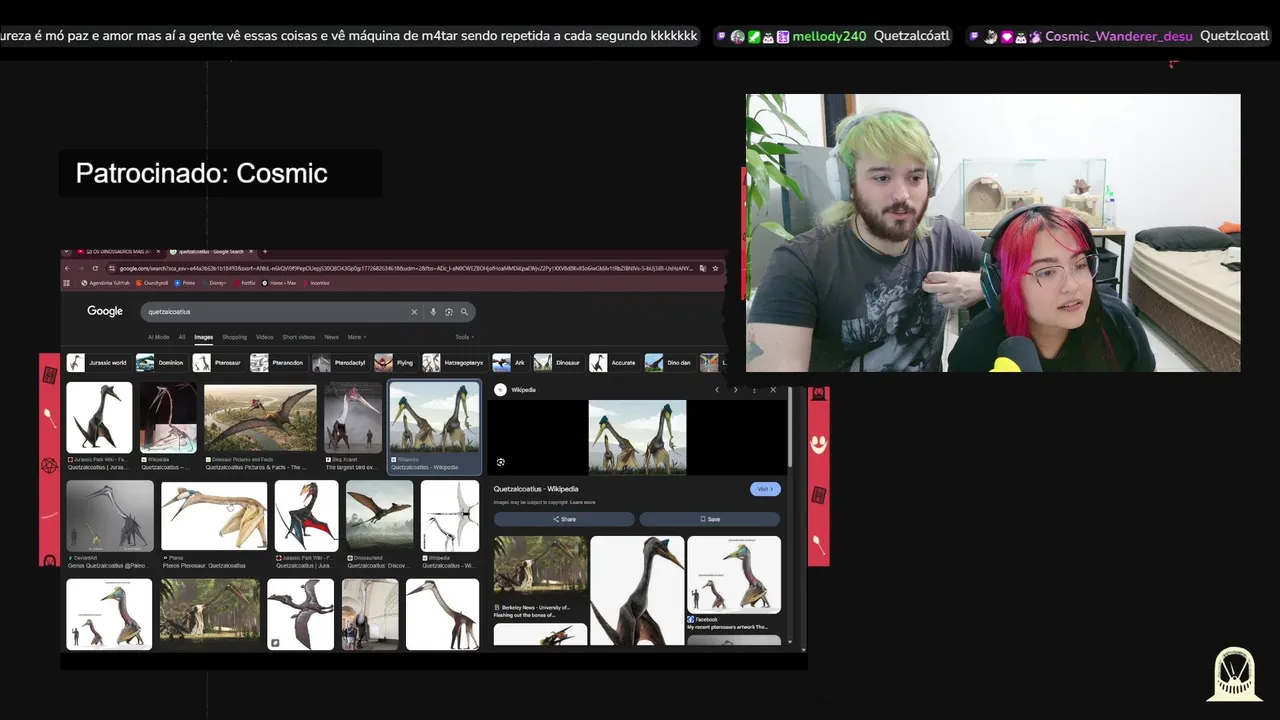Image resolution: width=1280 pixels, height=720 pixels.
Task: Open Netflix bookmark
Action: [x=245, y=283]
